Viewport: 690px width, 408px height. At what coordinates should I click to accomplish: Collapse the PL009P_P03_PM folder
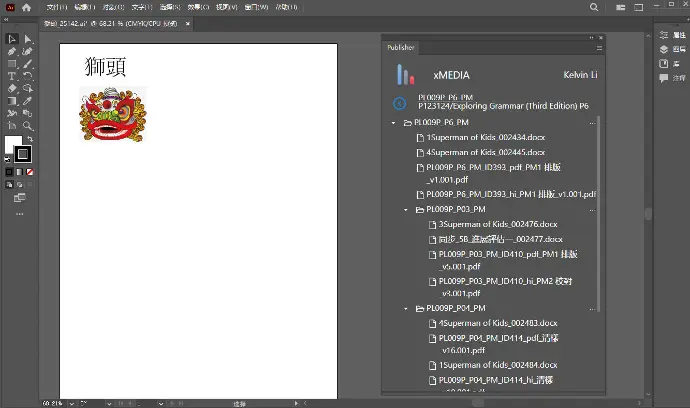(407, 210)
